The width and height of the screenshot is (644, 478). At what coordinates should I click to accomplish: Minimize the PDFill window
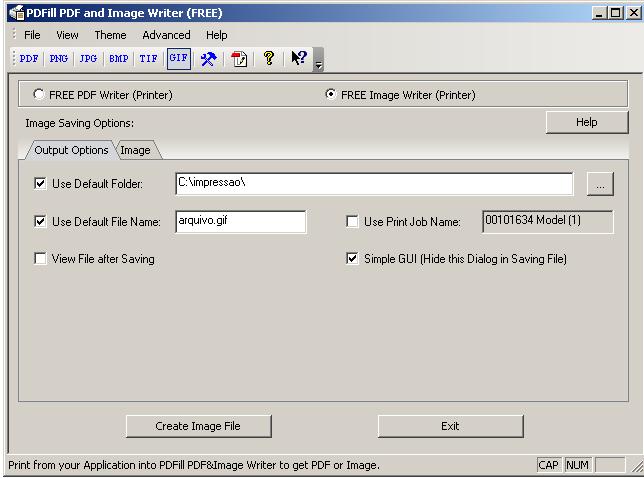point(600,13)
